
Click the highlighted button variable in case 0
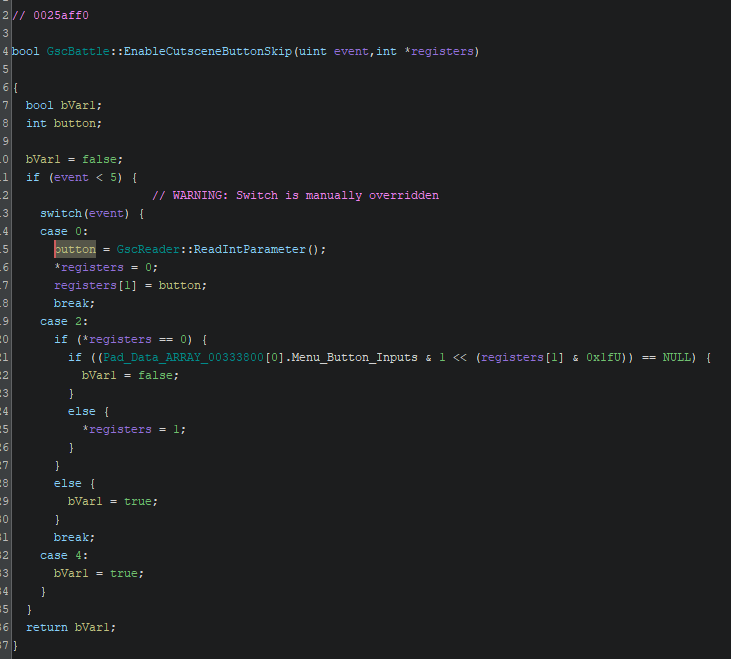tap(75, 249)
